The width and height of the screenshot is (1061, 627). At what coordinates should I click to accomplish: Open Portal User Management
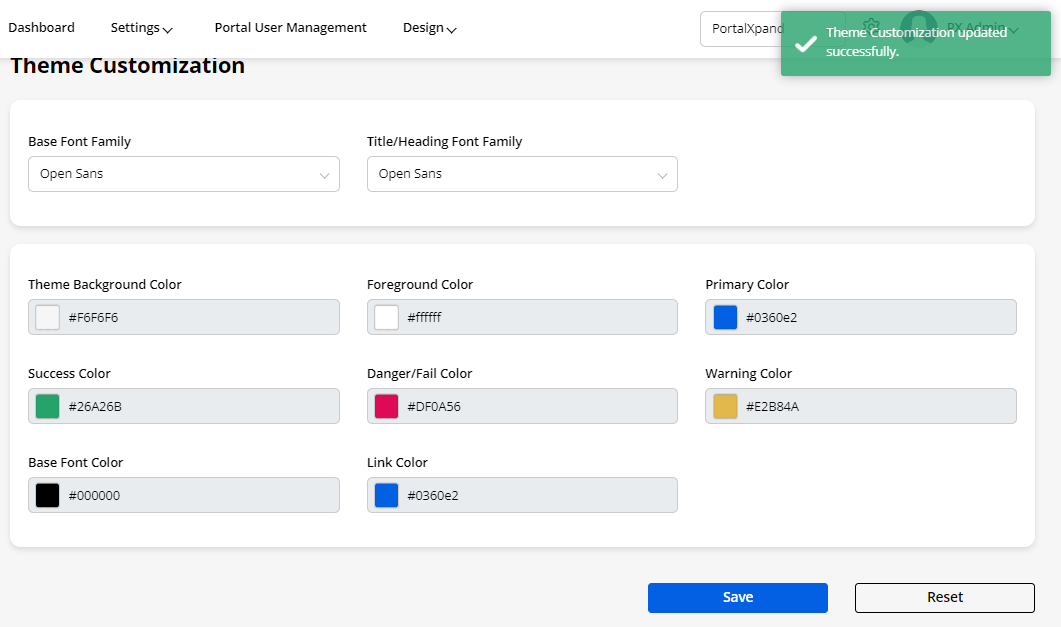[x=290, y=28]
